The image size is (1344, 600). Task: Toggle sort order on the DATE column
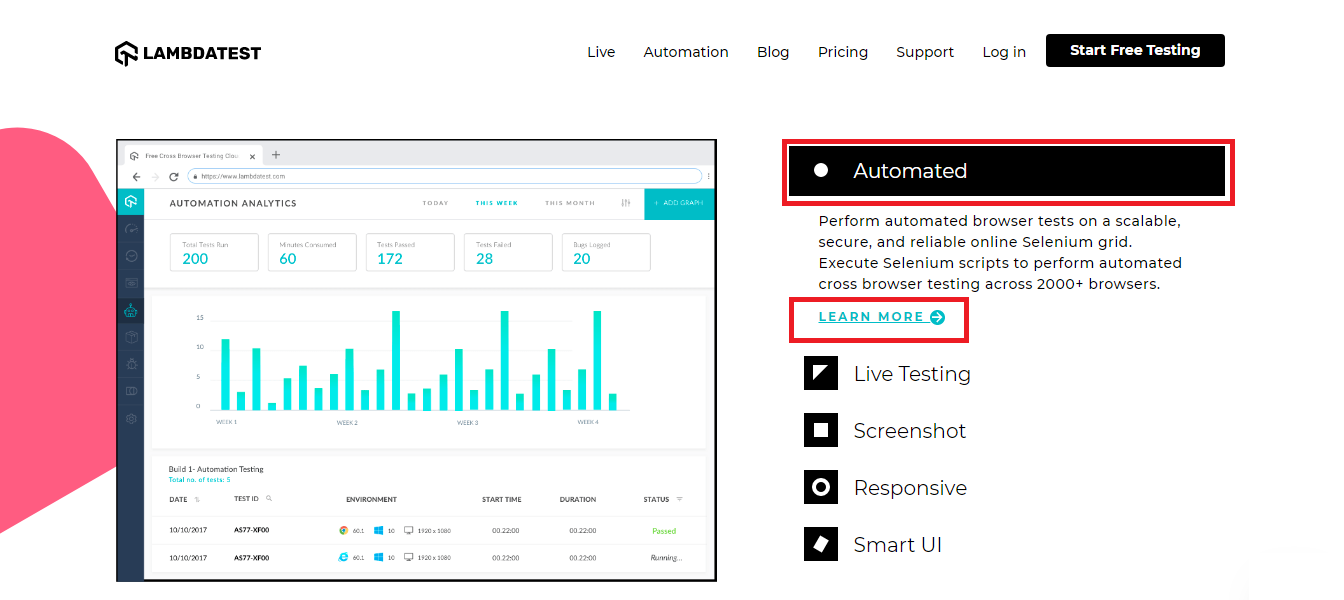tap(198, 498)
